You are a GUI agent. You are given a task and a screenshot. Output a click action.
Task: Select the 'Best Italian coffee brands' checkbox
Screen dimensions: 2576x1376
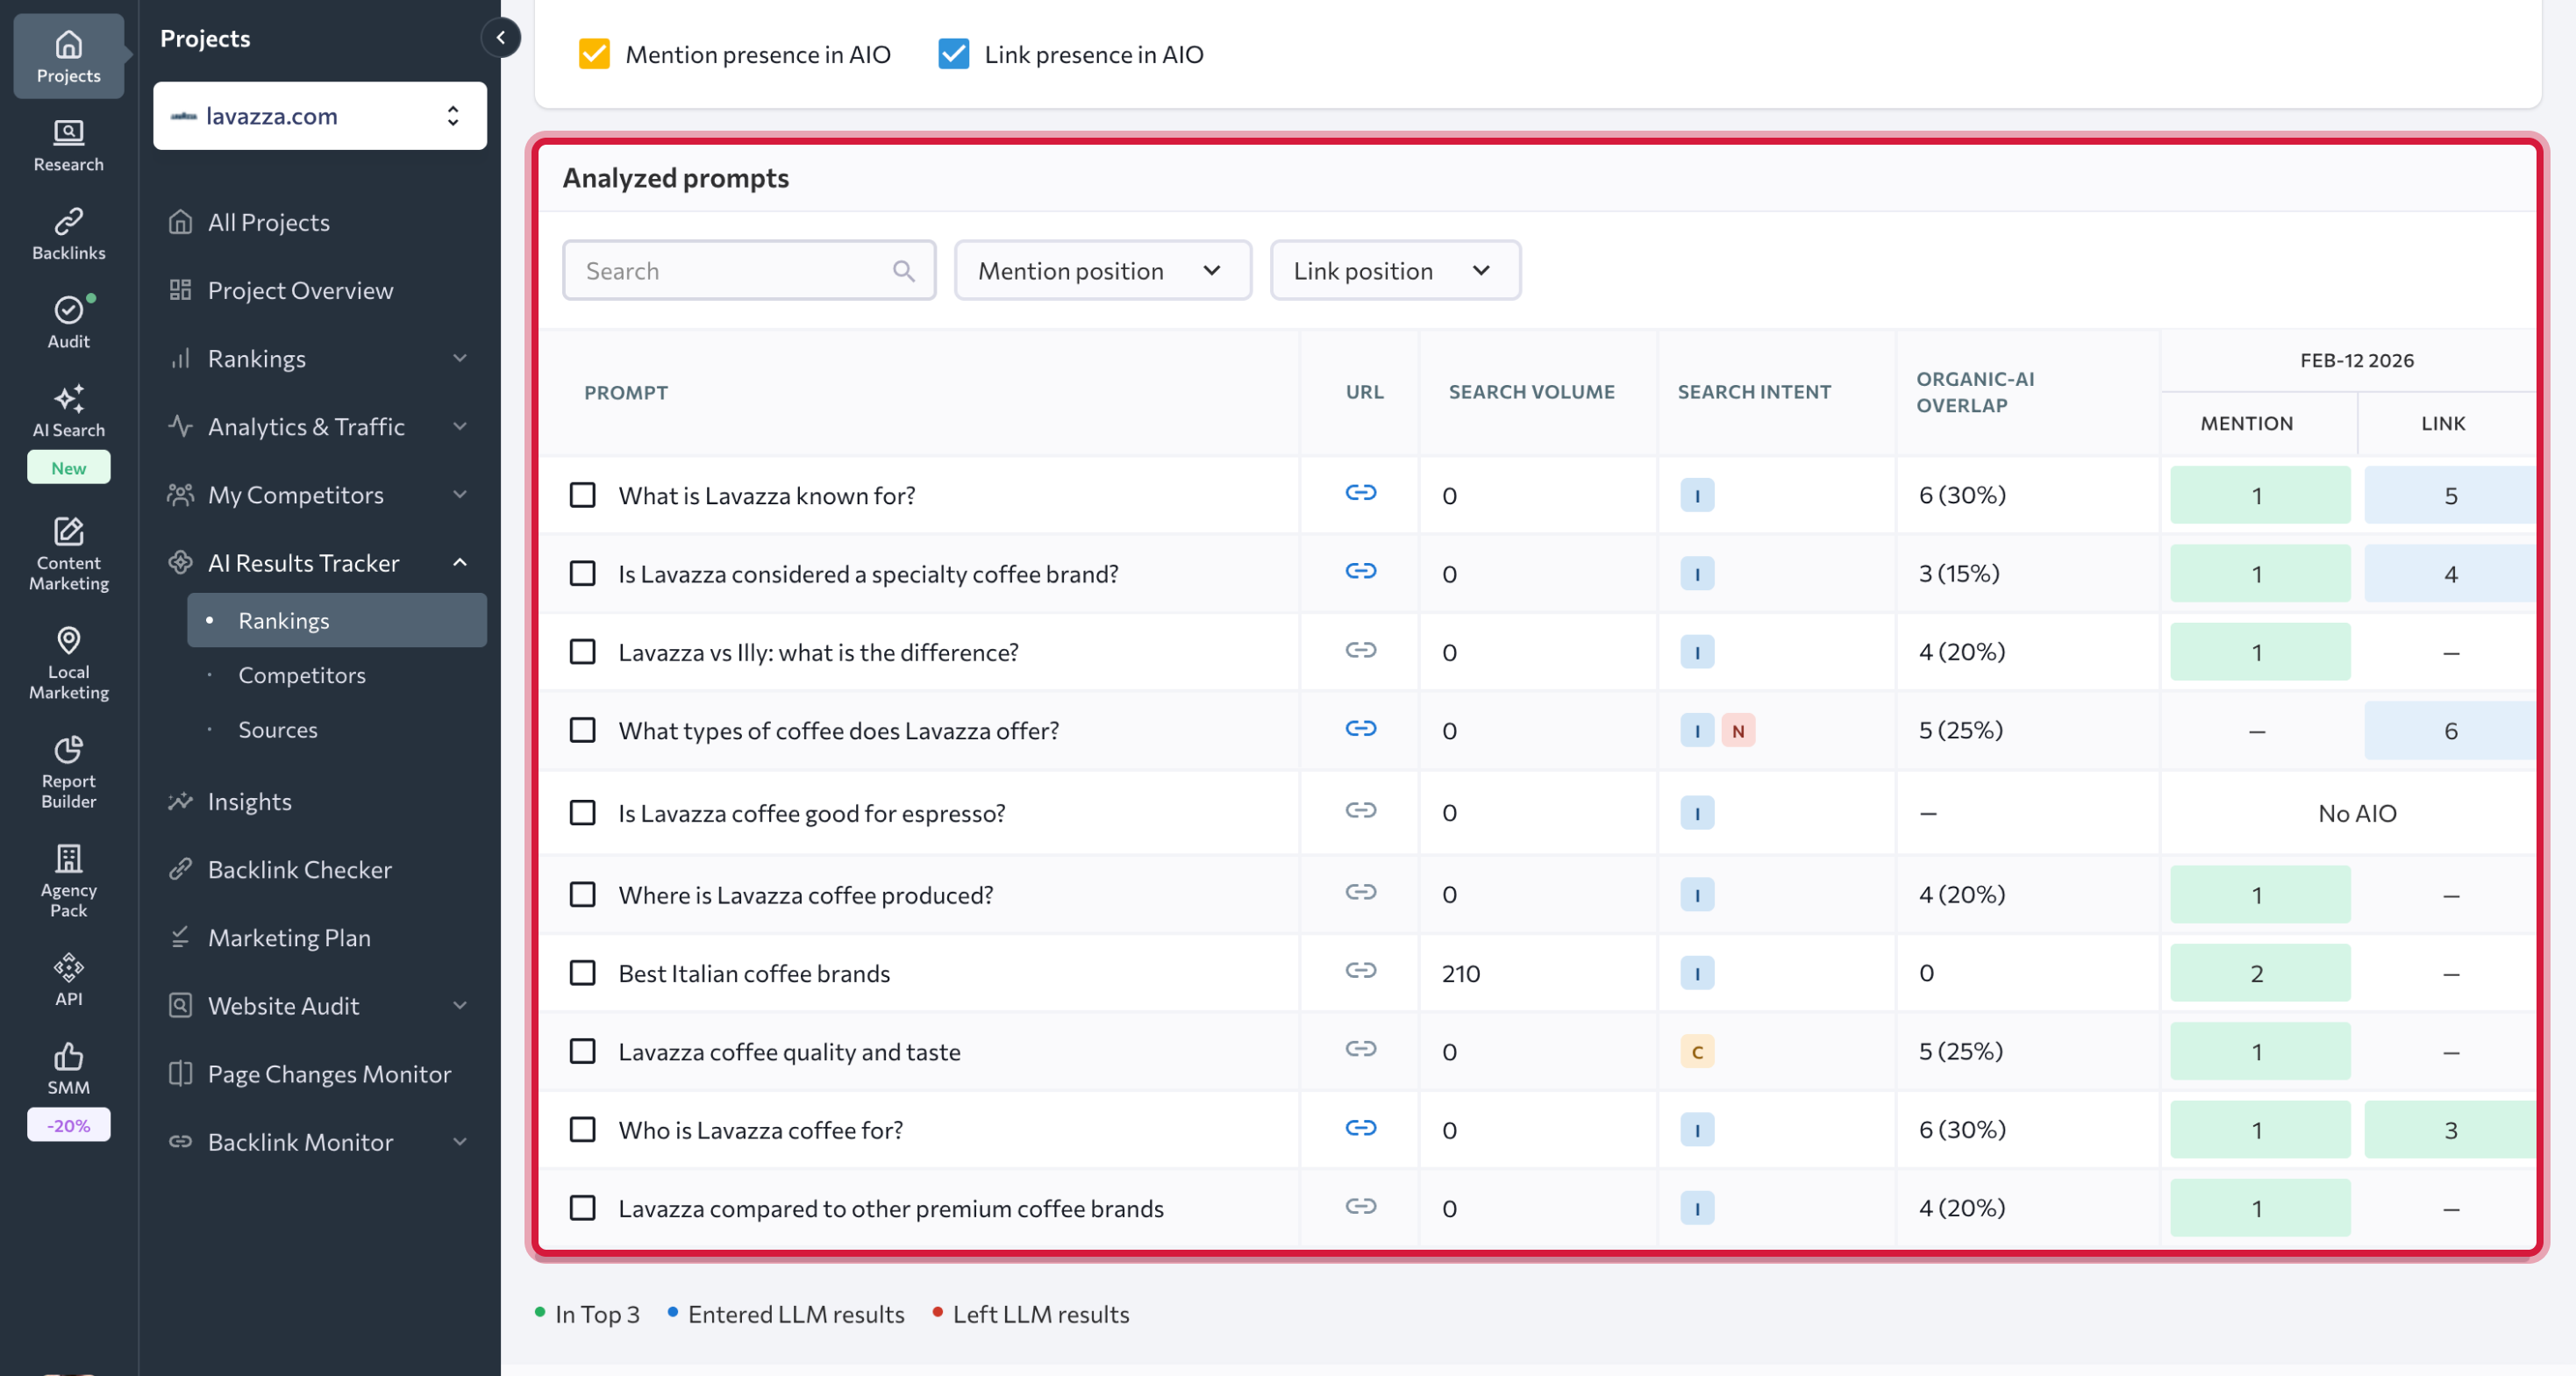582,973
